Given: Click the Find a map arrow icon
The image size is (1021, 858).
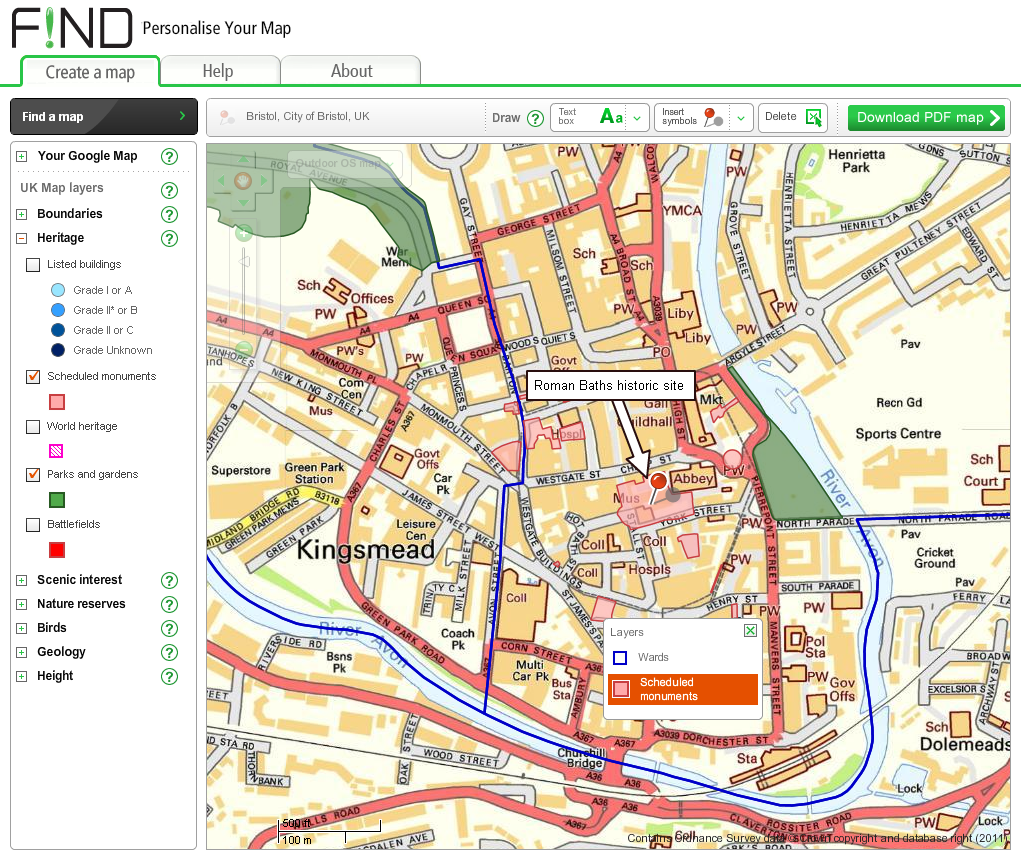Looking at the screenshot, I should (x=183, y=116).
